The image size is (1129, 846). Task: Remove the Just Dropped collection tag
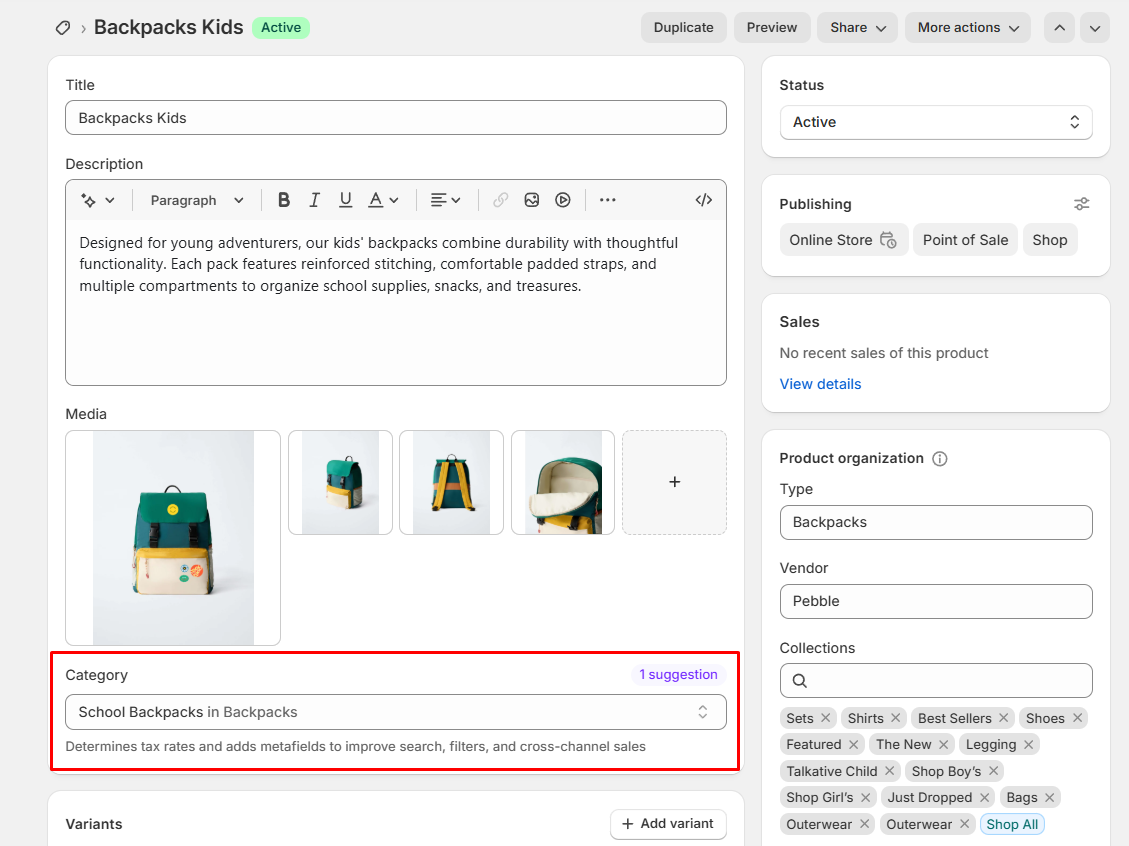984,797
